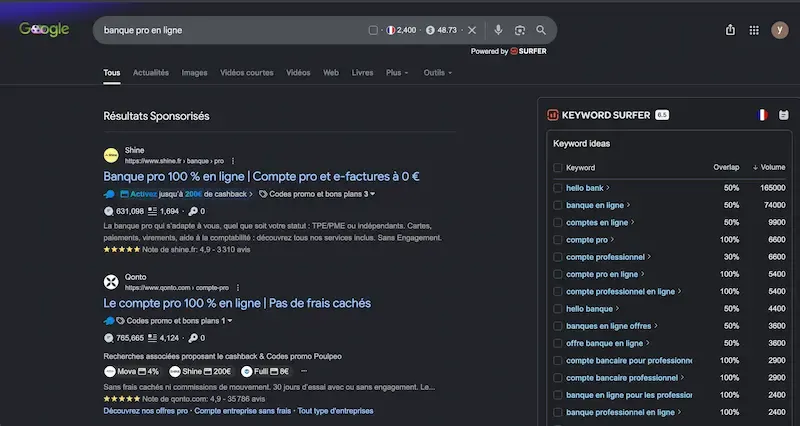
Task: Open the clipboard icon in Keyword Surfer
Action: (x=783, y=115)
